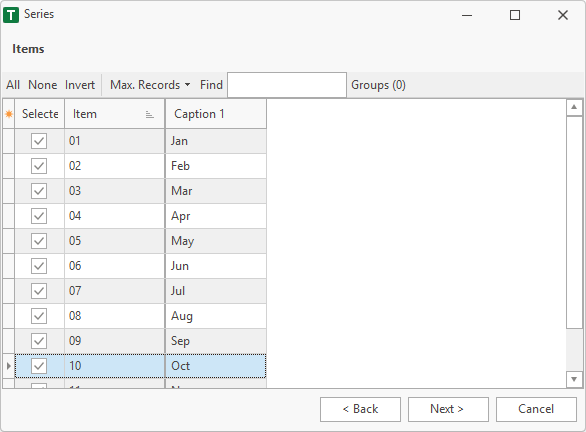Deselect the Oct row checkbox

pyautogui.click(x=39, y=366)
